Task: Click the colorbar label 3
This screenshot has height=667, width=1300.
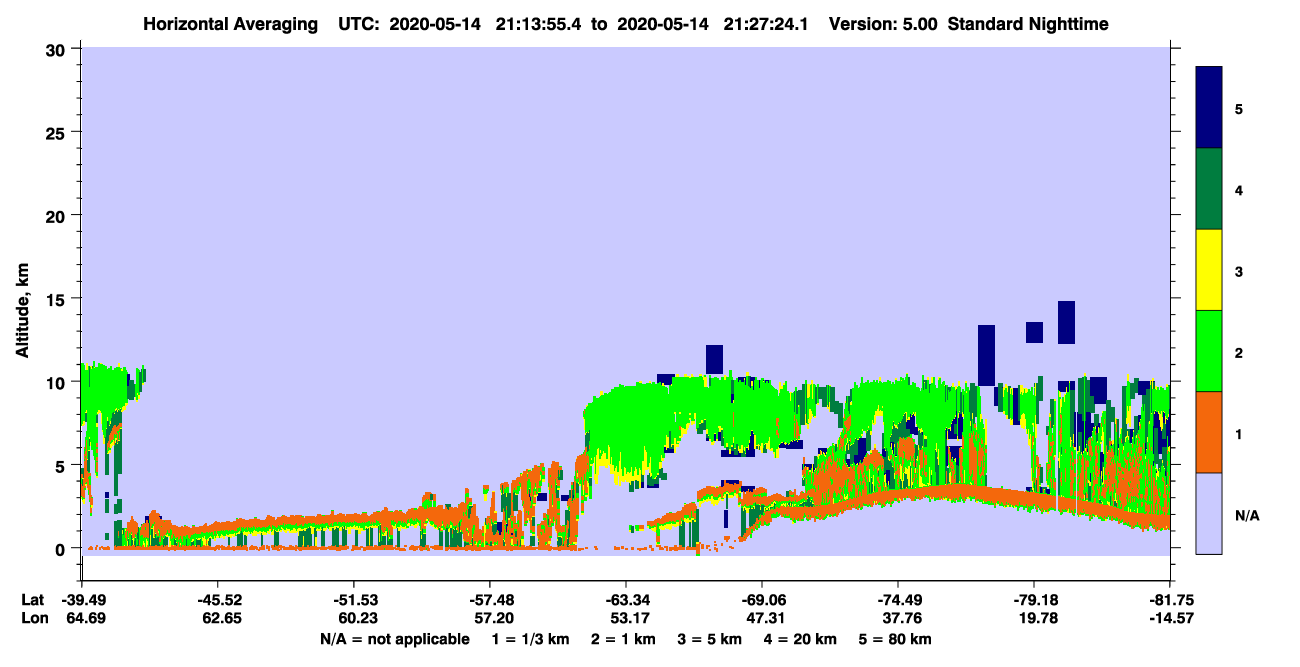Action: (x=1239, y=270)
